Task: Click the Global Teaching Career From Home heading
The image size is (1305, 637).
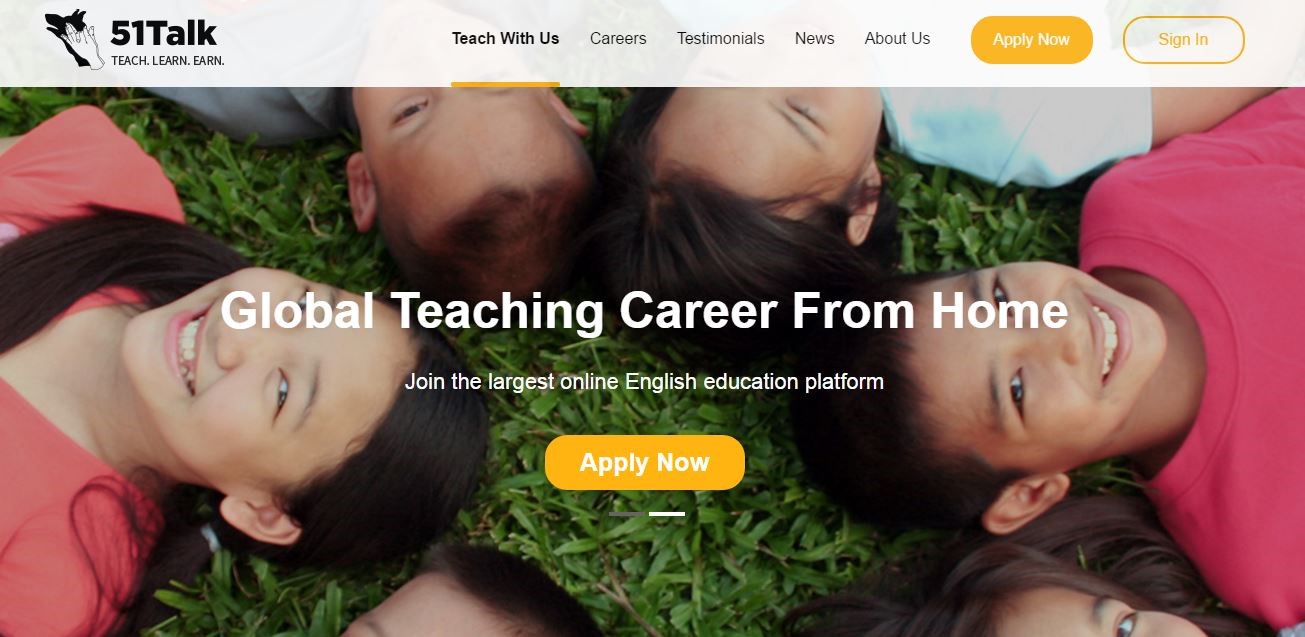Action: (x=644, y=311)
